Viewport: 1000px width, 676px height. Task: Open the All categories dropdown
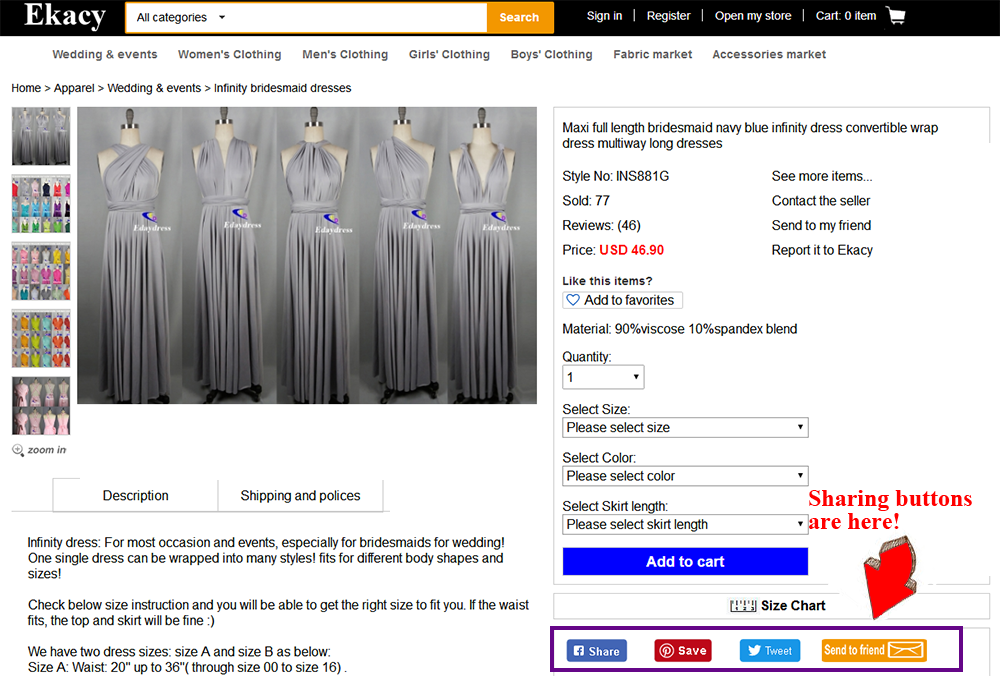point(181,17)
